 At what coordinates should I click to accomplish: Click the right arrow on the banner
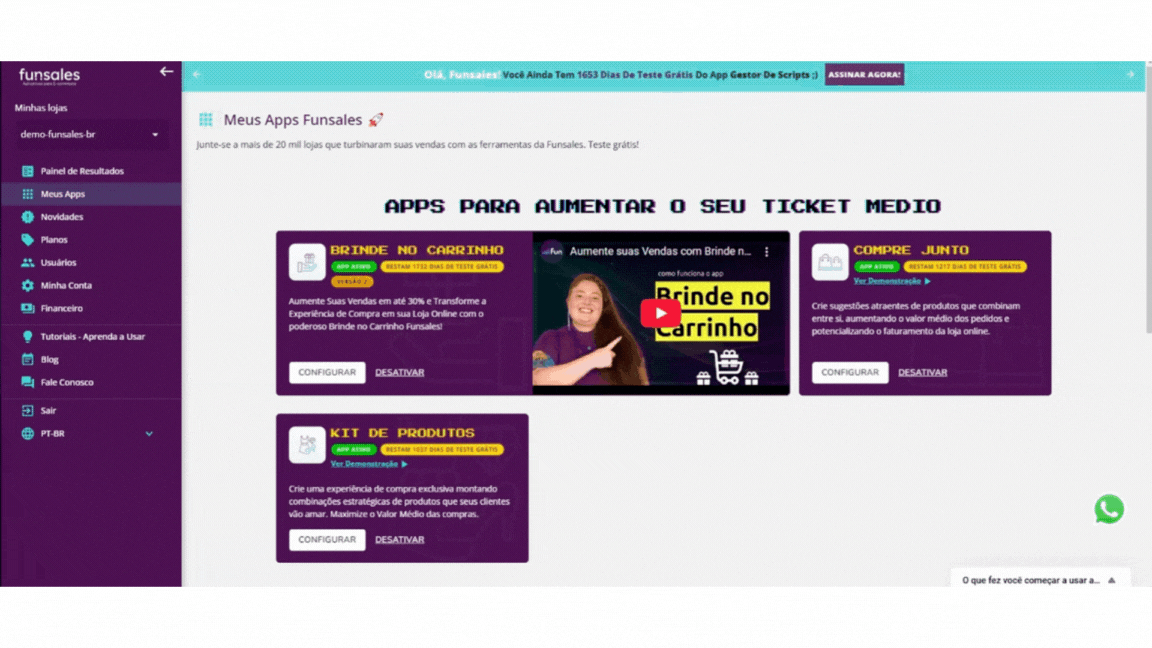(x=1130, y=74)
